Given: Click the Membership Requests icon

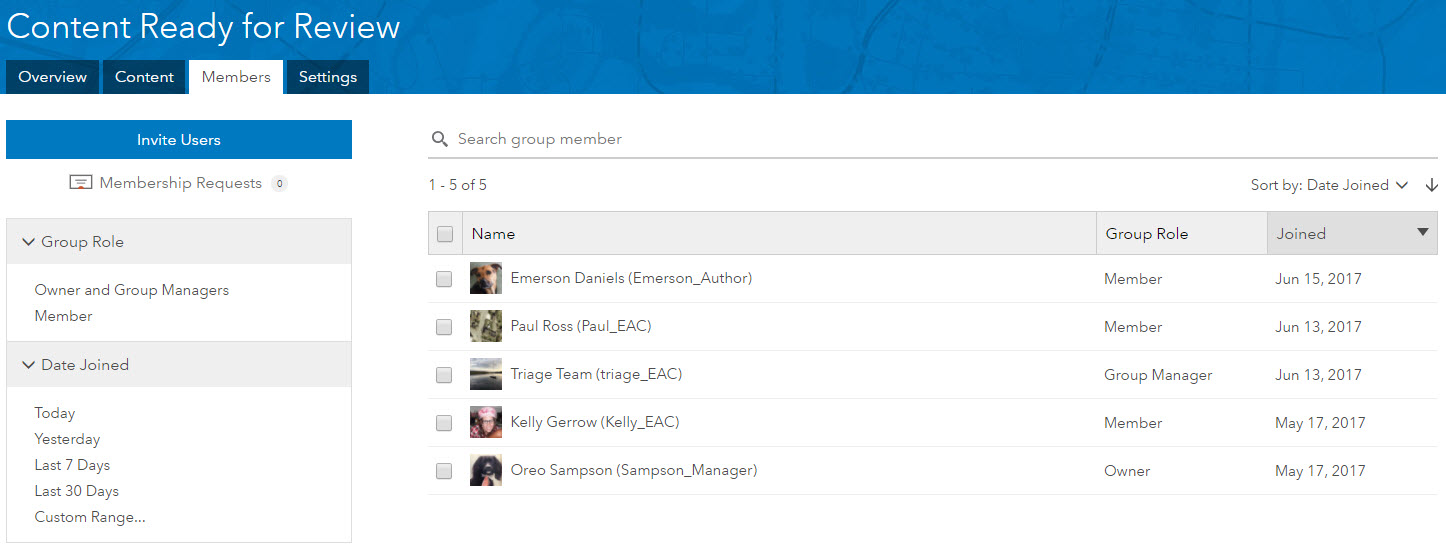Looking at the screenshot, I should pos(81,183).
